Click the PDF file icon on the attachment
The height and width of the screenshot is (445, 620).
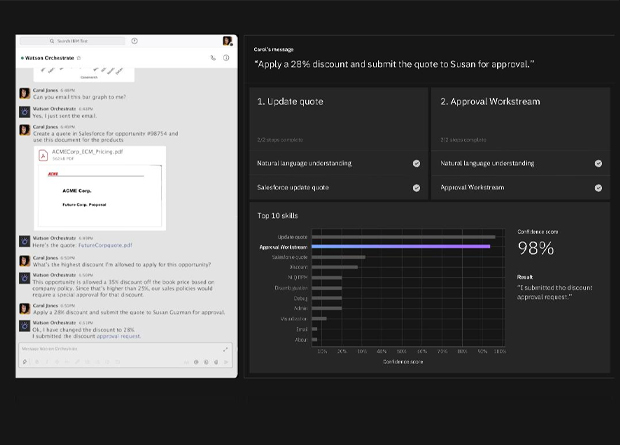tap(43, 155)
